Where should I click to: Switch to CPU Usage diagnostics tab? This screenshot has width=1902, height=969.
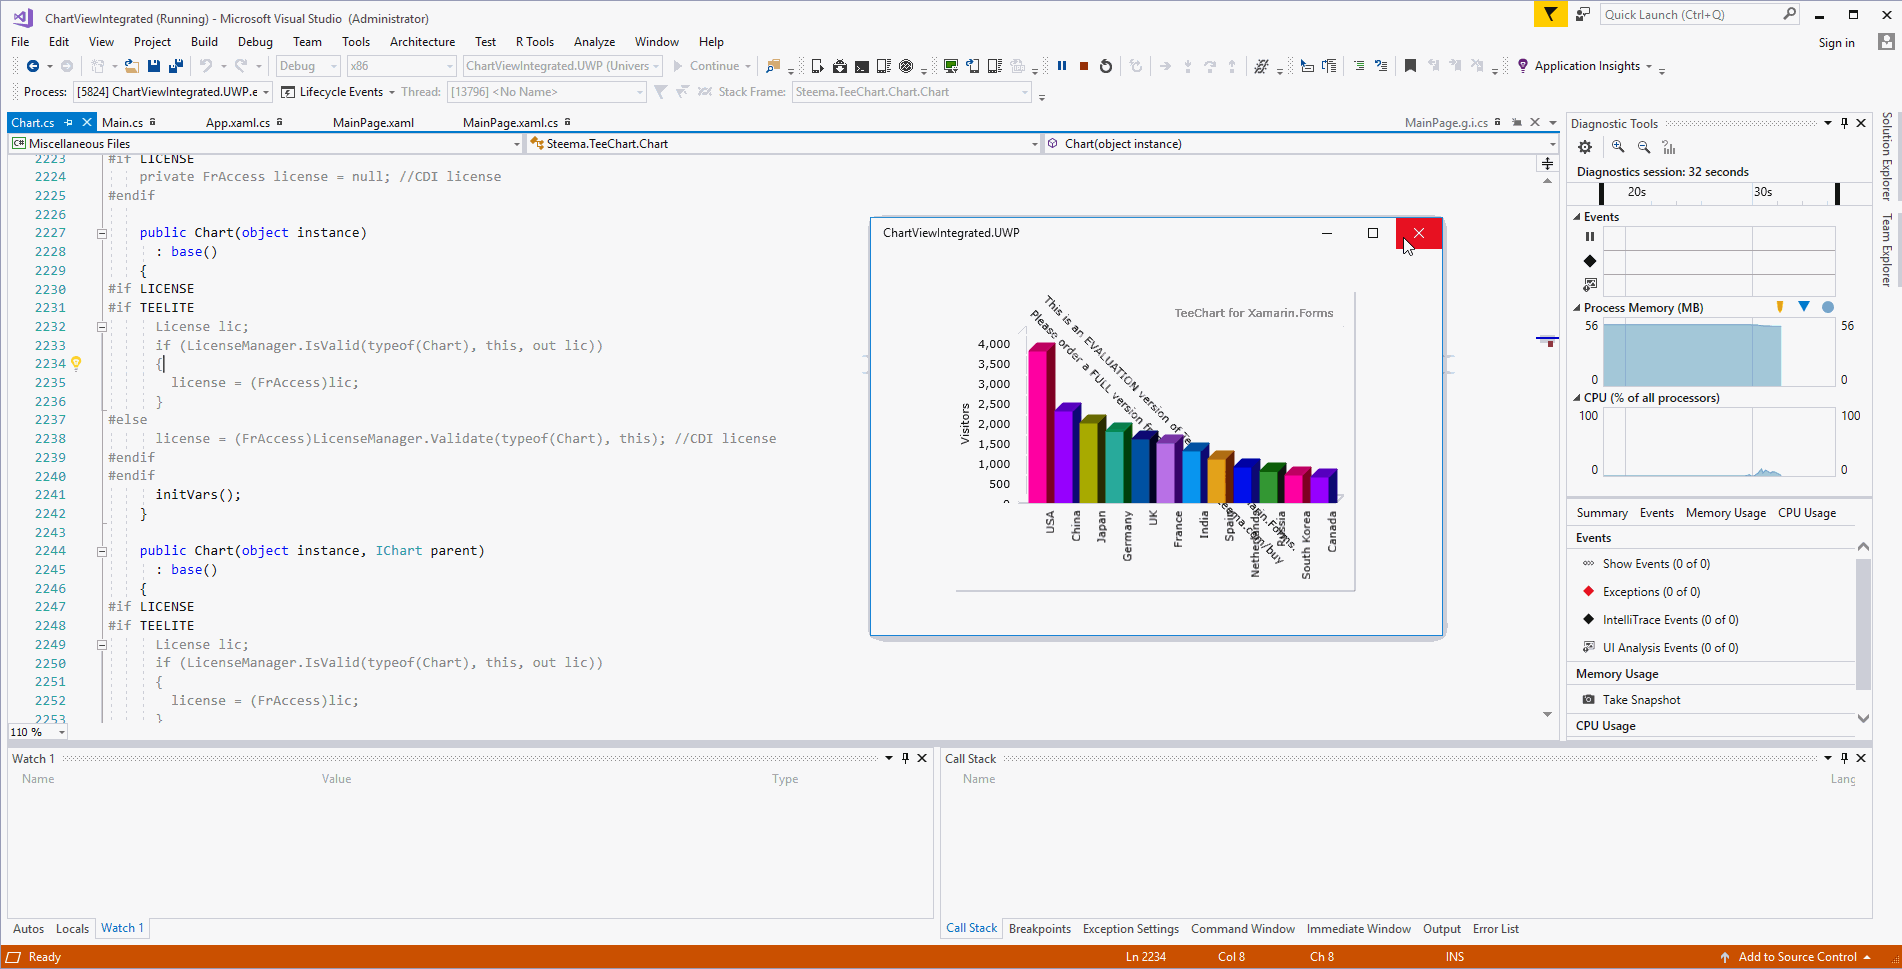tap(1807, 513)
